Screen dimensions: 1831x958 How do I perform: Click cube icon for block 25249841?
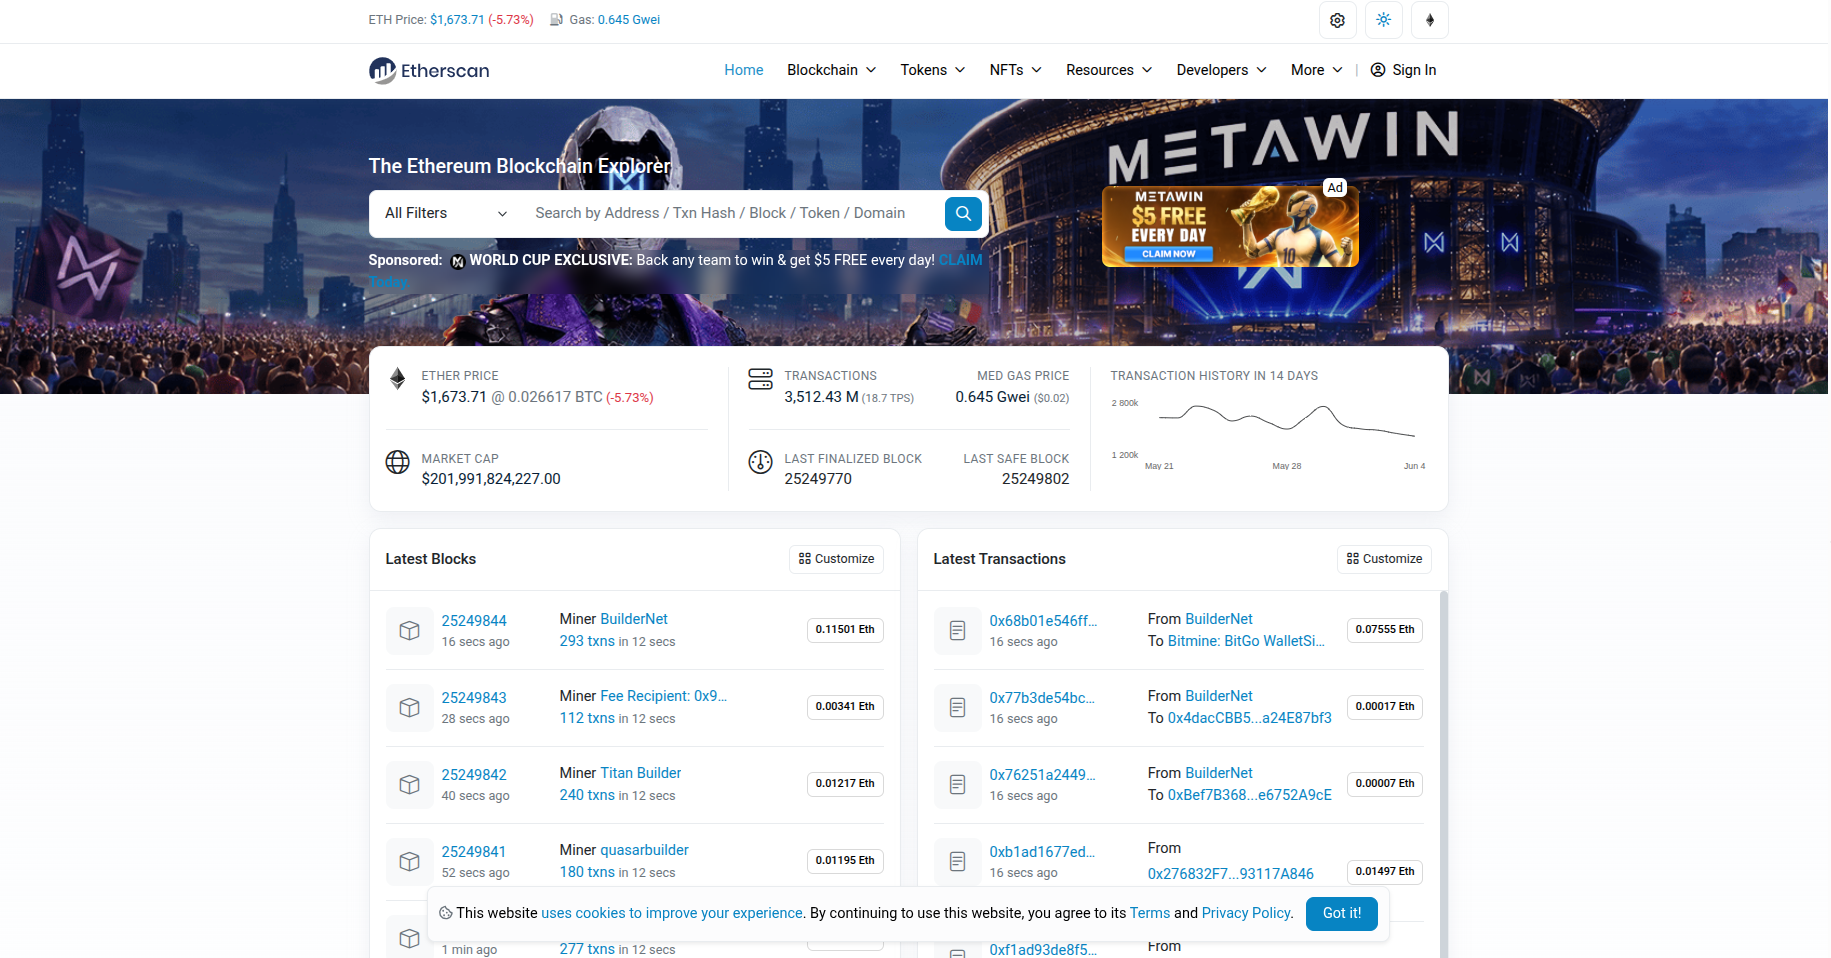409,861
